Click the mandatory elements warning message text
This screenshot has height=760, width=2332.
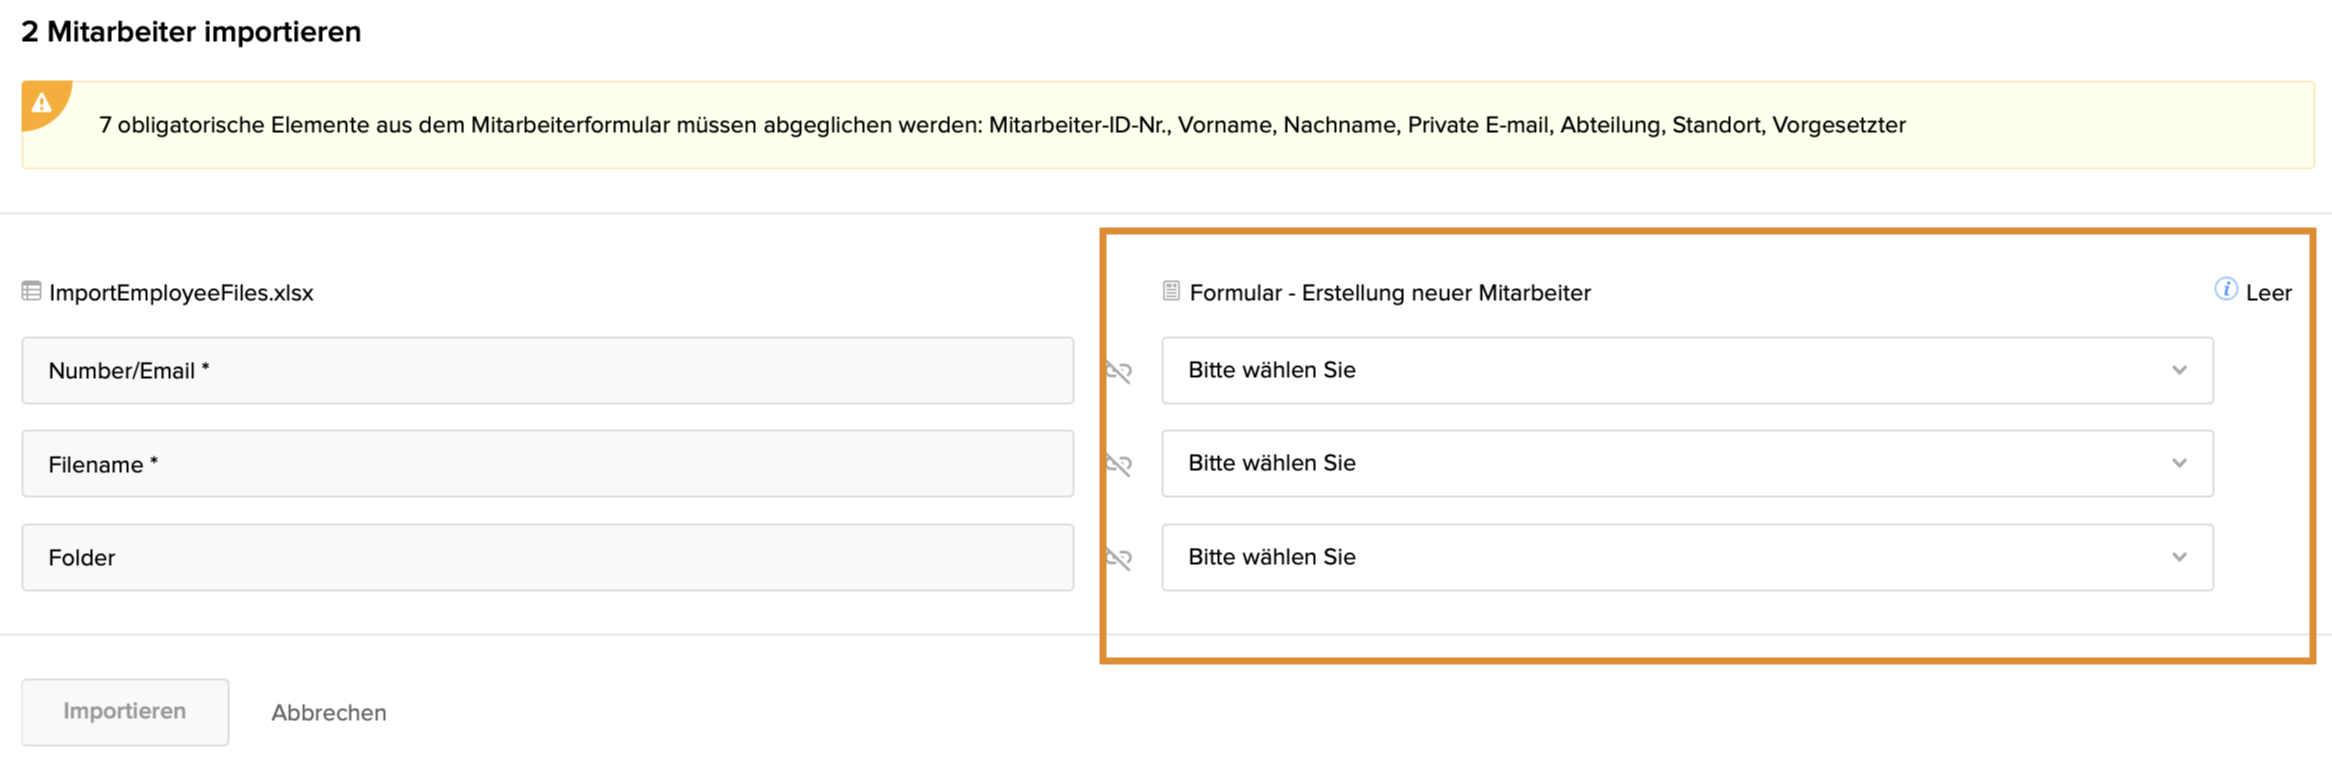[x=1002, y=125]
